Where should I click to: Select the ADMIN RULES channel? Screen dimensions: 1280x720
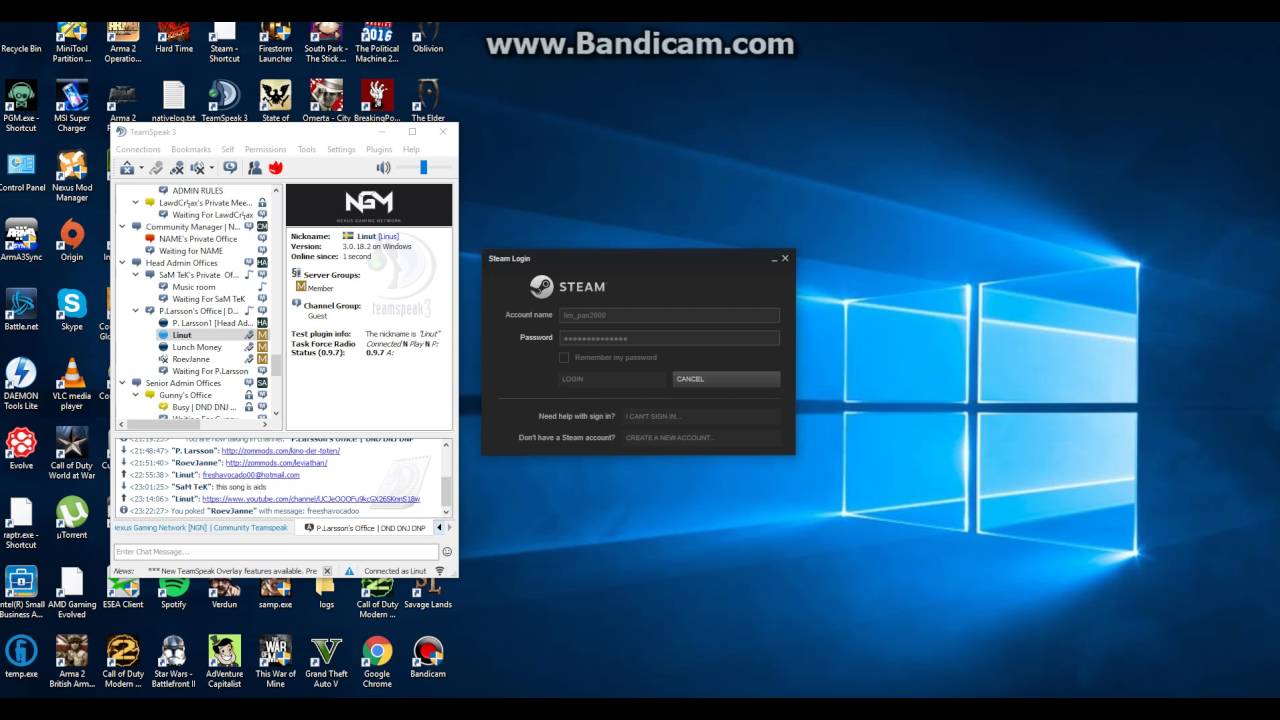click(198, 190)
